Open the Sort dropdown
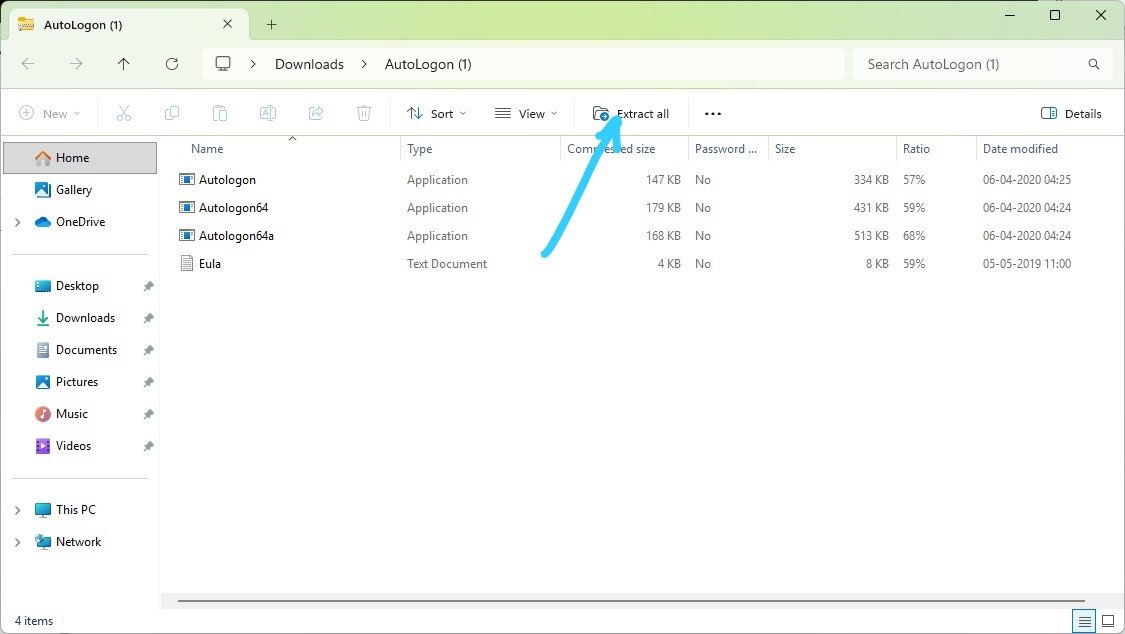Image resolution: width=1125 pixels, height=634 pixels. [x=437, y=114]
